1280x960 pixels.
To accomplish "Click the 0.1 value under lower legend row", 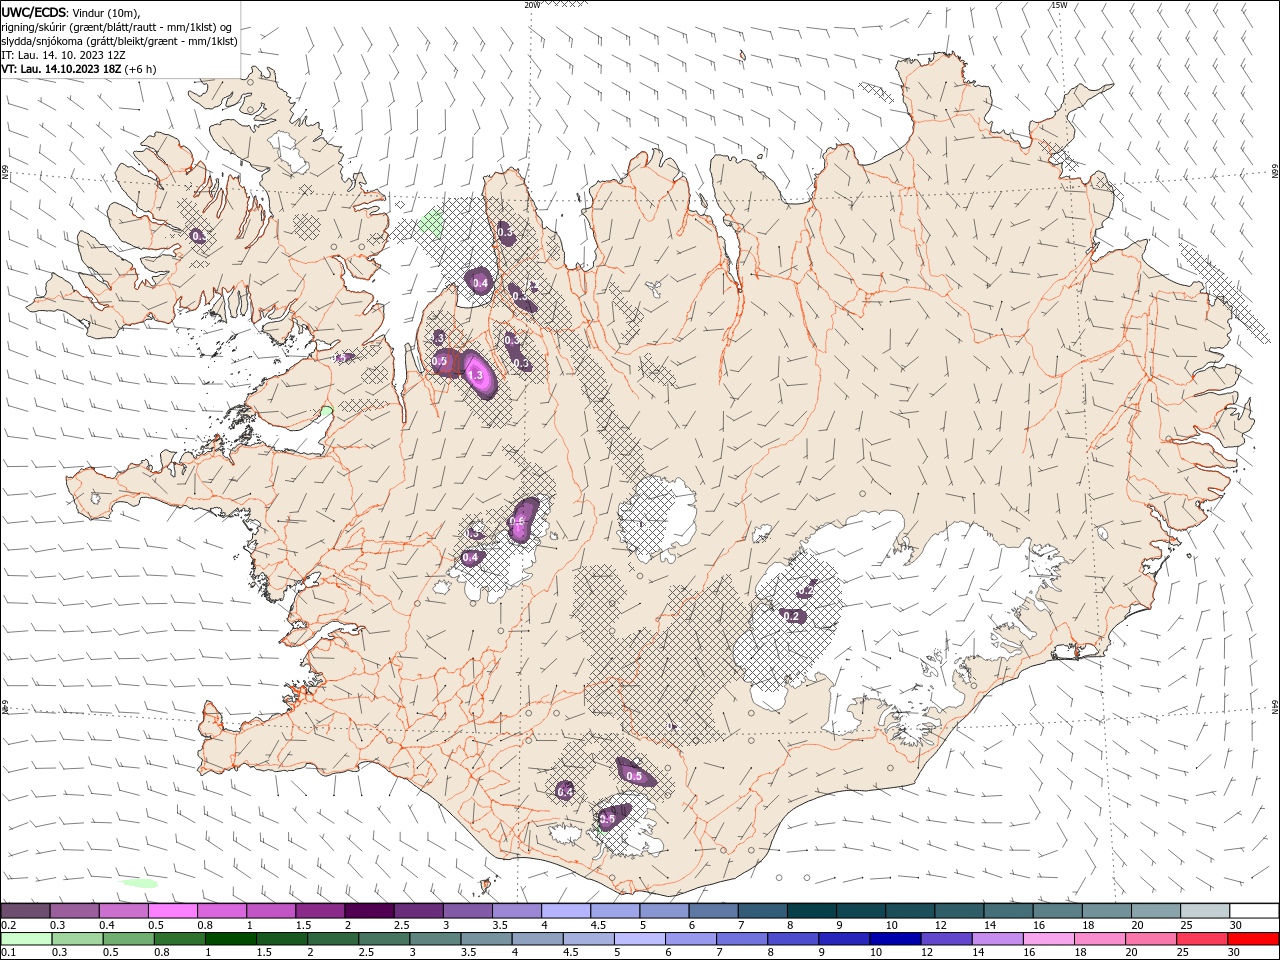I will click(x=9, y=953).
